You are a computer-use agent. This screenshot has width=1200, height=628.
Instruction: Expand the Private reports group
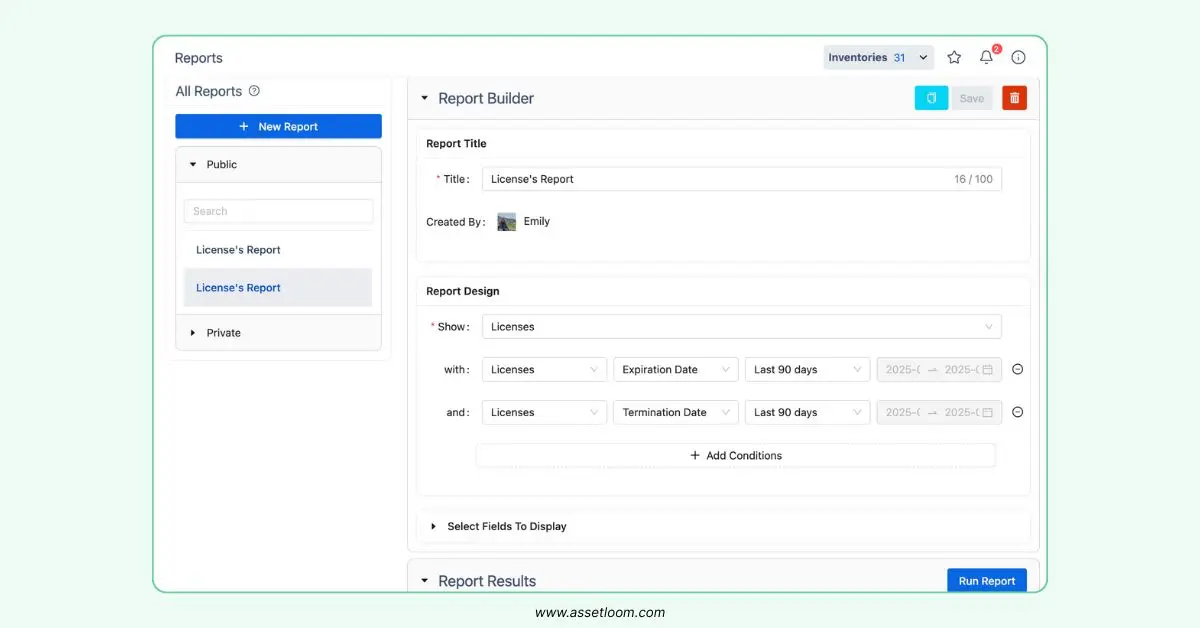[x=193, y=333]
